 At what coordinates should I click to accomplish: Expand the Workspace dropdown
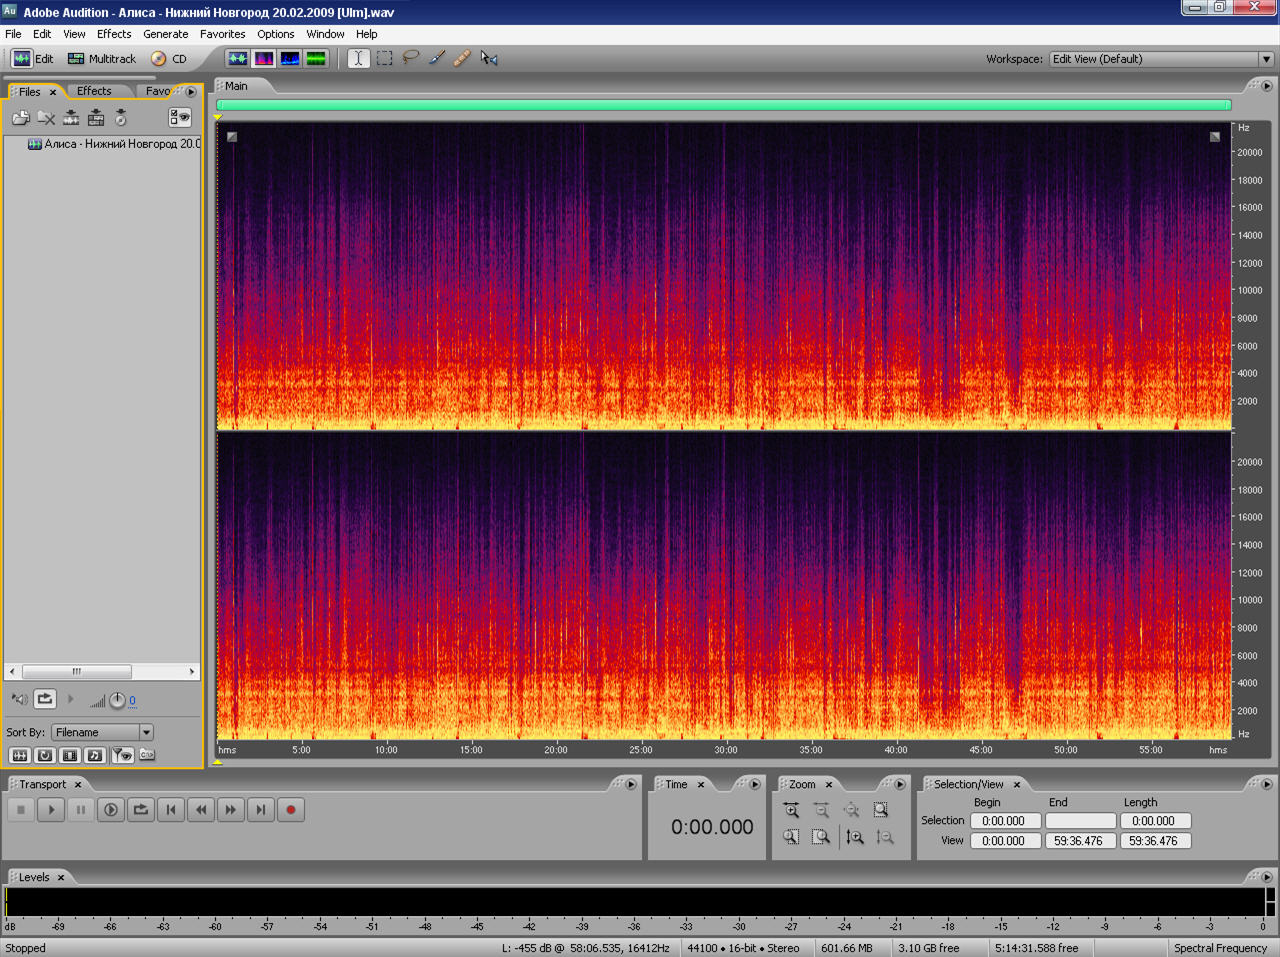coord(1266,59)
